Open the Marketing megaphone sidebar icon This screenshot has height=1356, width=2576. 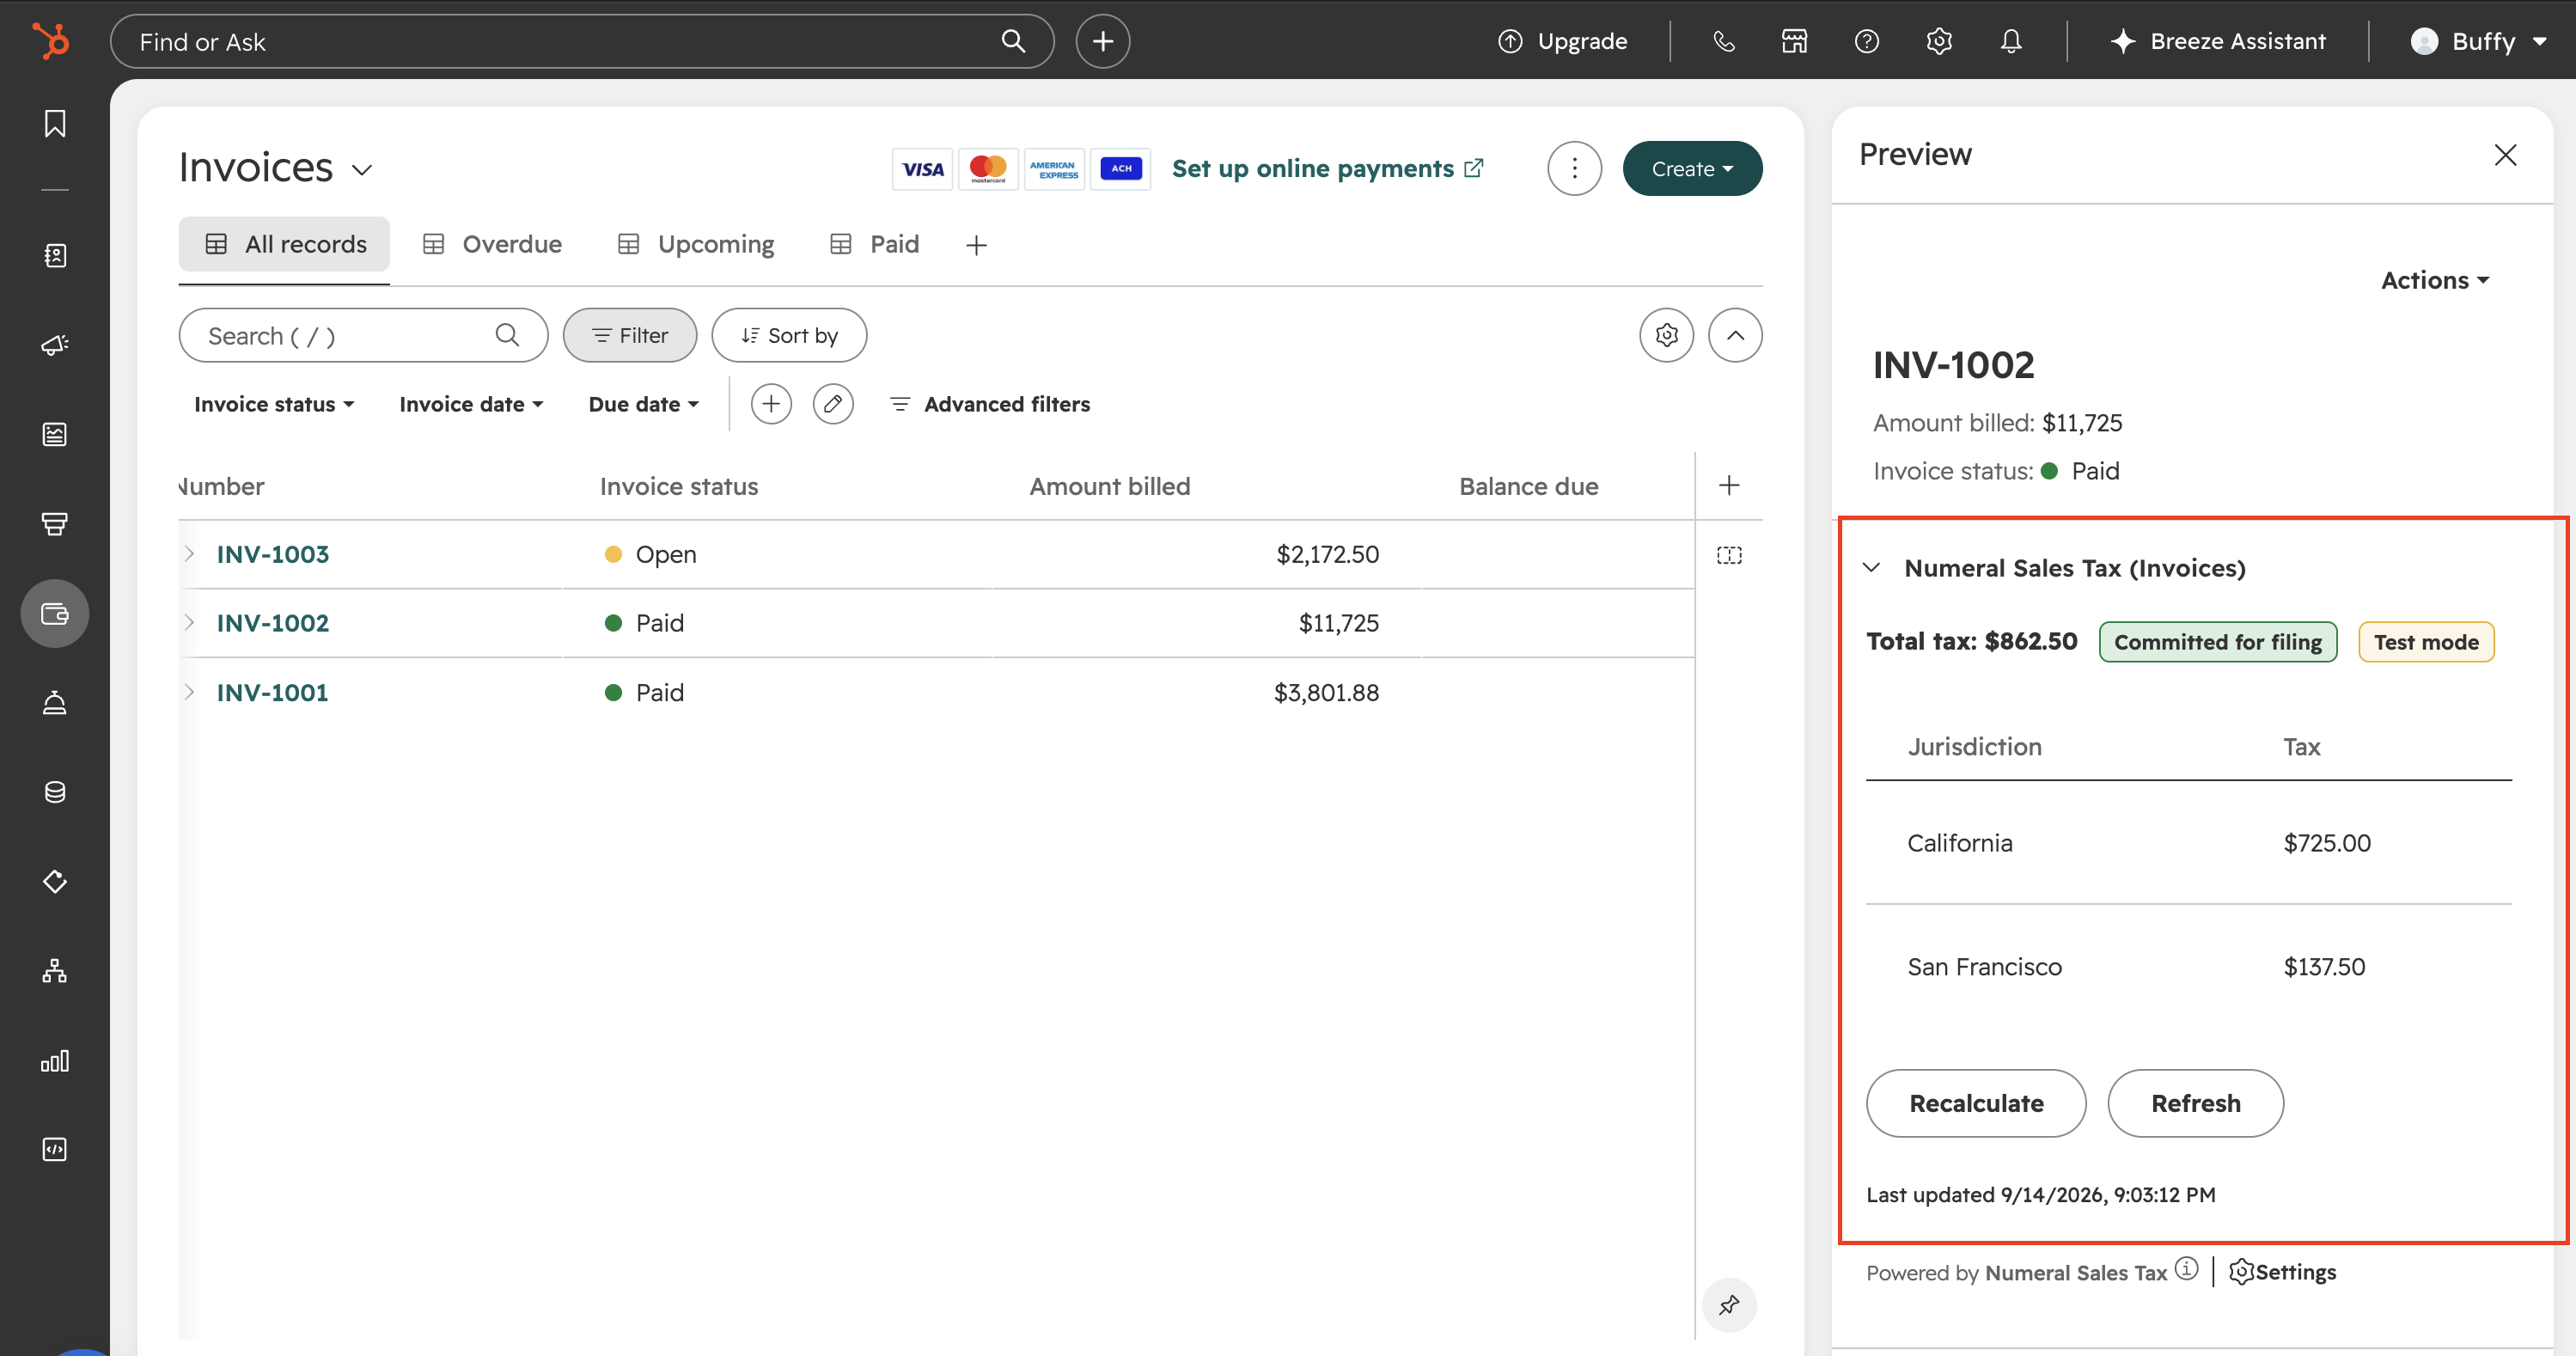[55, 345]
